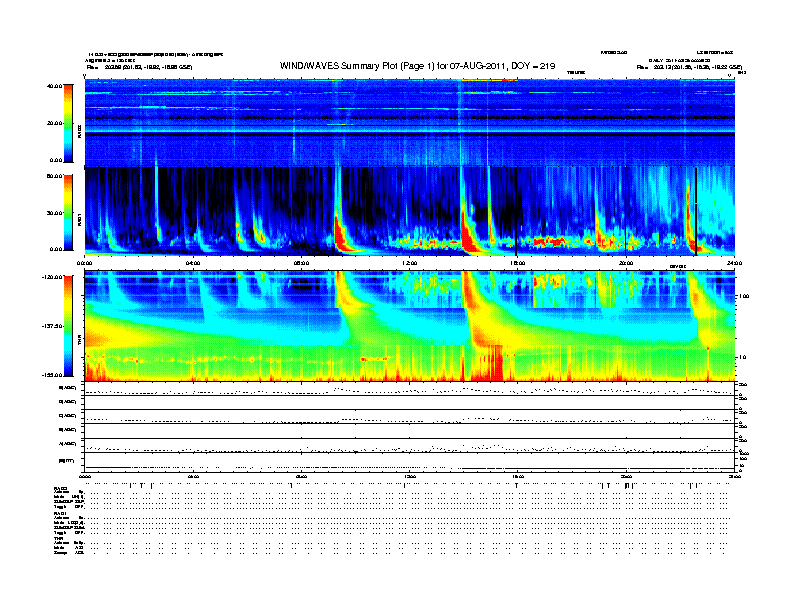Select the 30.00 label on RAD1 color scale
Screen dimensions: 792x612
[54, 213]
